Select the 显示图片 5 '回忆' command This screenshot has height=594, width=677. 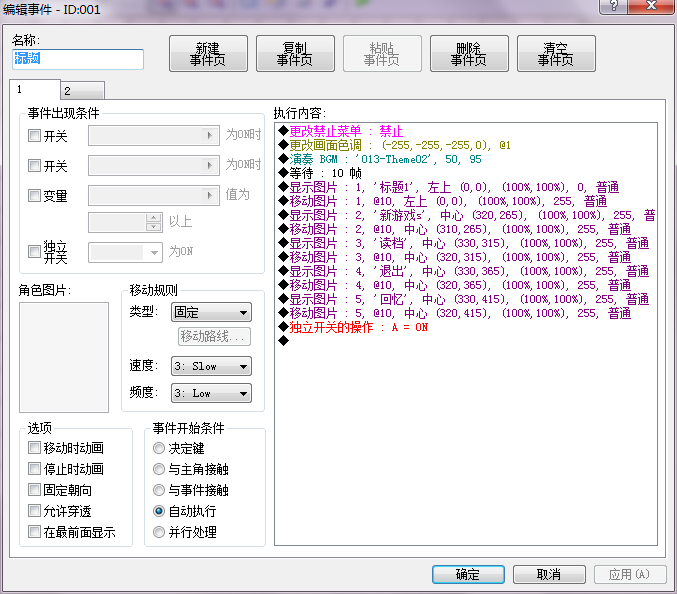tap(464, 299)
